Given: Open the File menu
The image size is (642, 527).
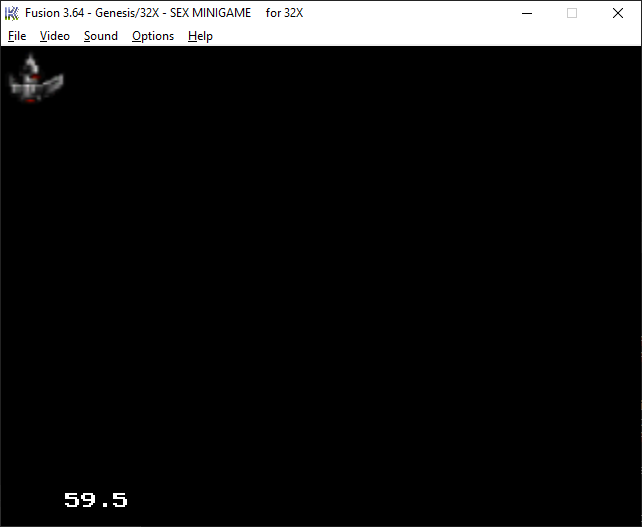Looking at the screenshot, I should 17,36.
